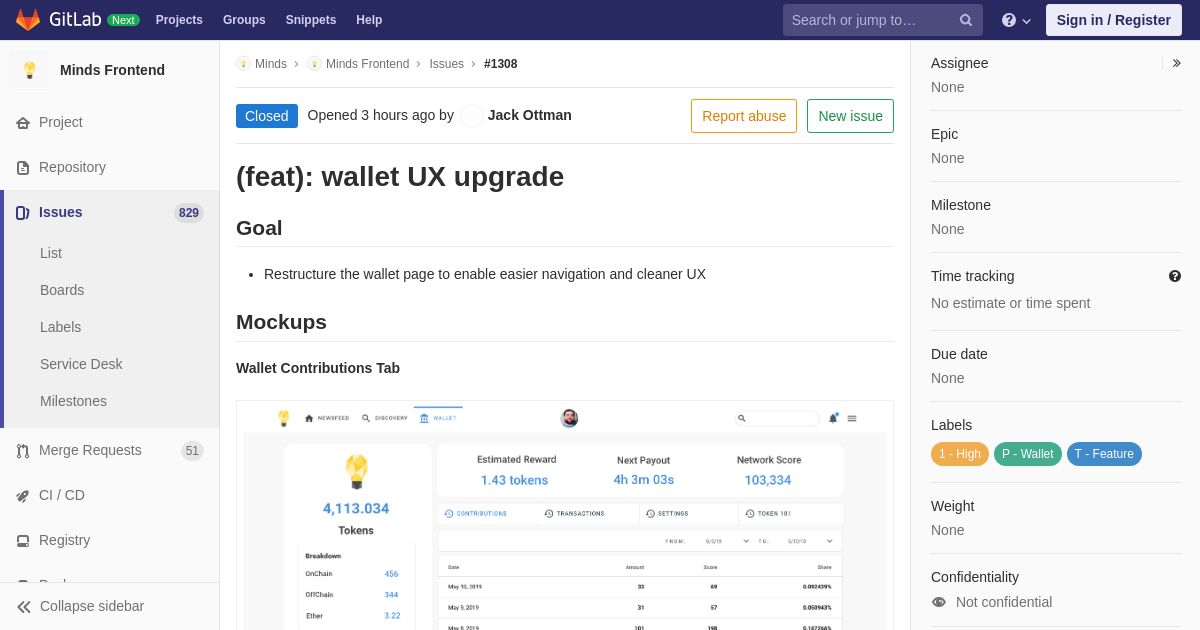
Task: Click #1308 breadcrumb
Action: point(501,64)
